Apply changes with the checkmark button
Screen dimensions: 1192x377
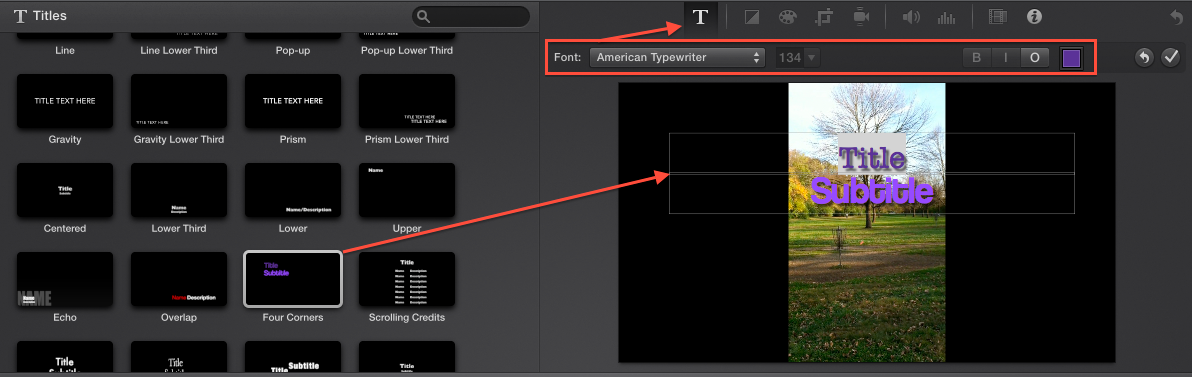click(1170, 57)
